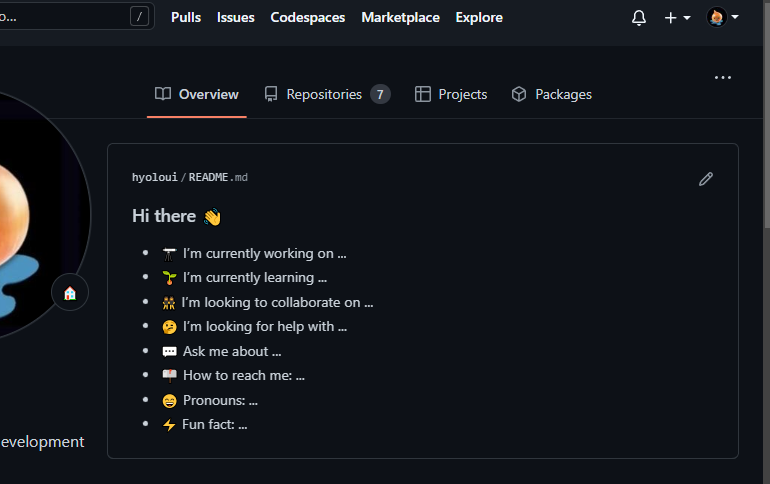Click text Ask me about

[x=232, y=351]
